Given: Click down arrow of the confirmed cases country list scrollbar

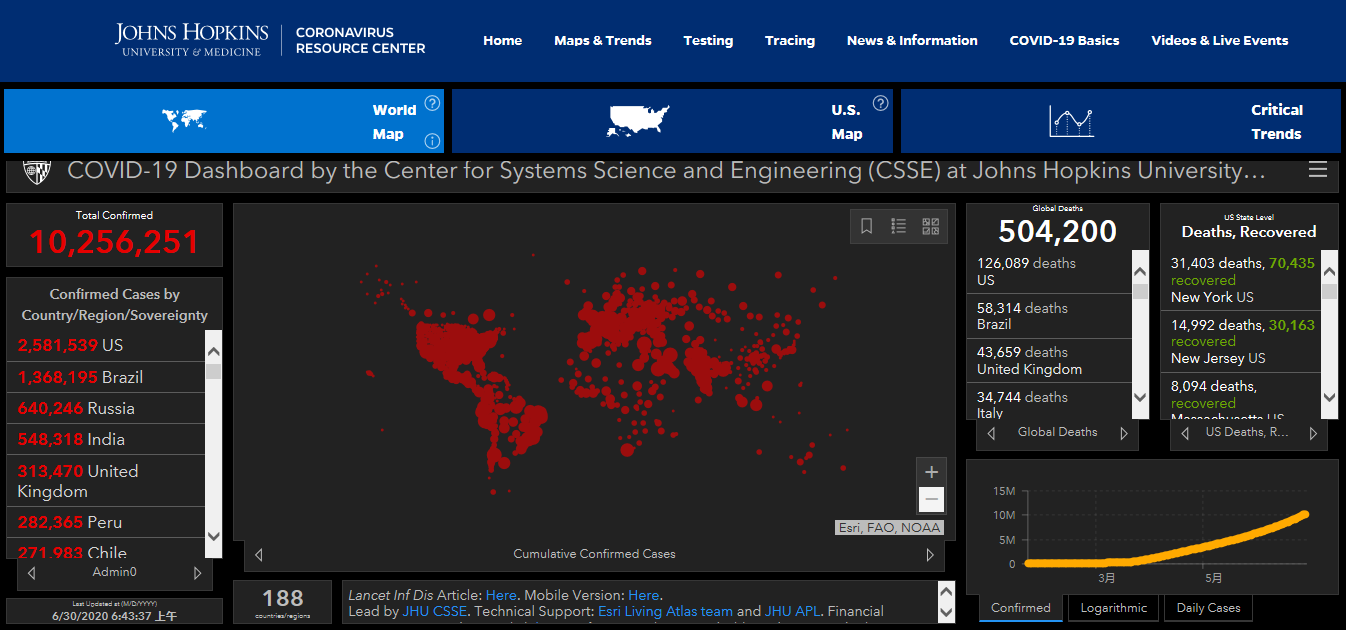Looking at the screenshot, I should point(213,536).
